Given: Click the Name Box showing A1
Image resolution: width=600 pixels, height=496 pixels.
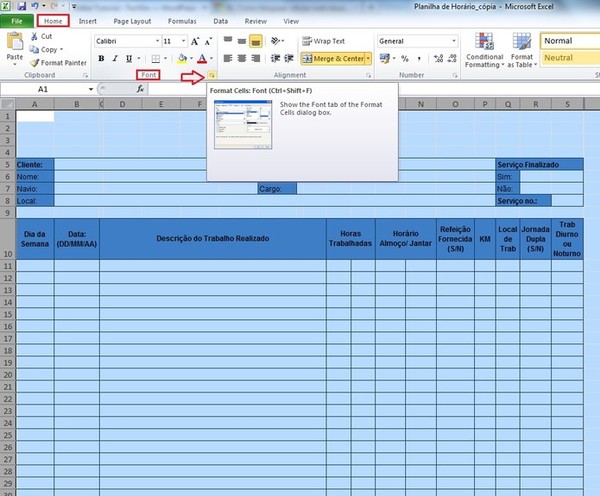Looking at the screenshot, I should click(43, 89).
